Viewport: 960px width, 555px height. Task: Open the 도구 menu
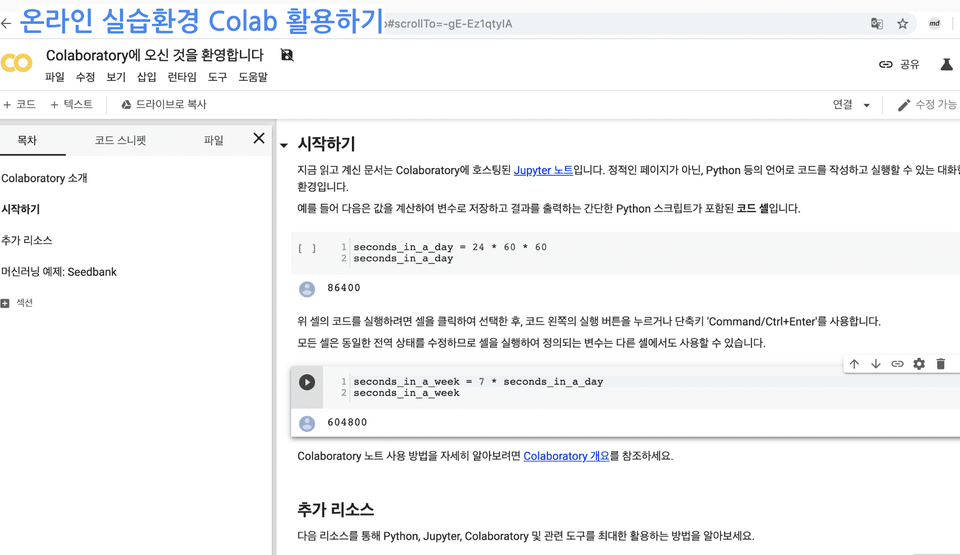pyautogui.click(x=217, y=77)
